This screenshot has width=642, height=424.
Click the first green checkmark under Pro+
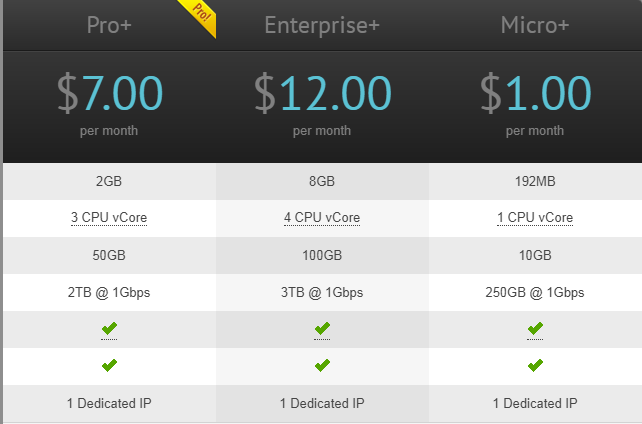(109, 328)
